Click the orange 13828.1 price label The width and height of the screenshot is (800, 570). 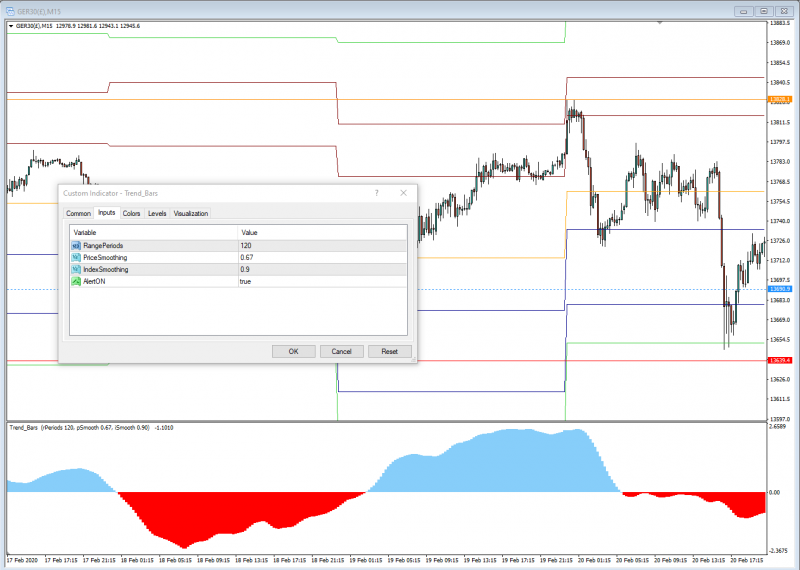780,100
